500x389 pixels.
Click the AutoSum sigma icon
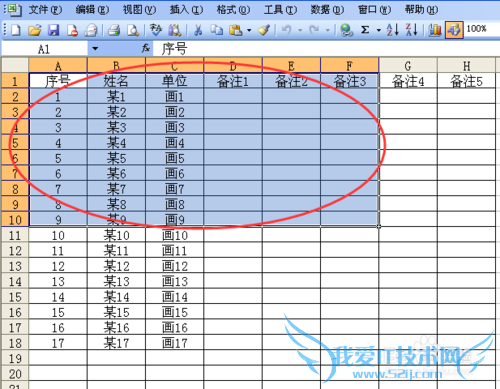tap(365, 30)
